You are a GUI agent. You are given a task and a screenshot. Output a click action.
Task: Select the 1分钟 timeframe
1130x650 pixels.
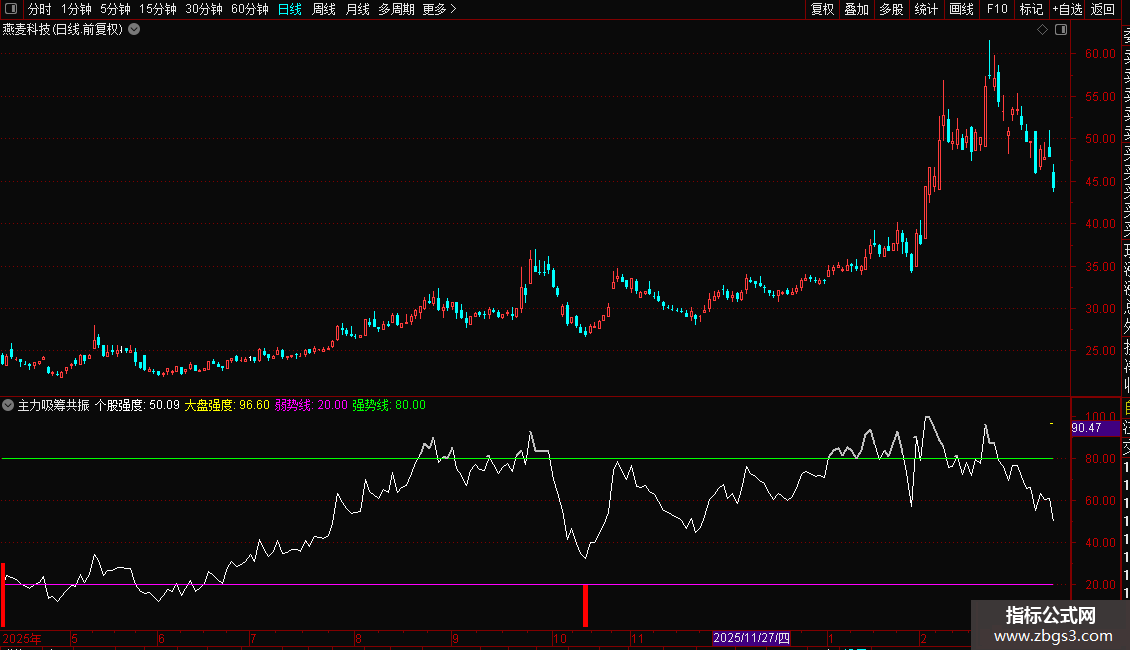[76, 9]
